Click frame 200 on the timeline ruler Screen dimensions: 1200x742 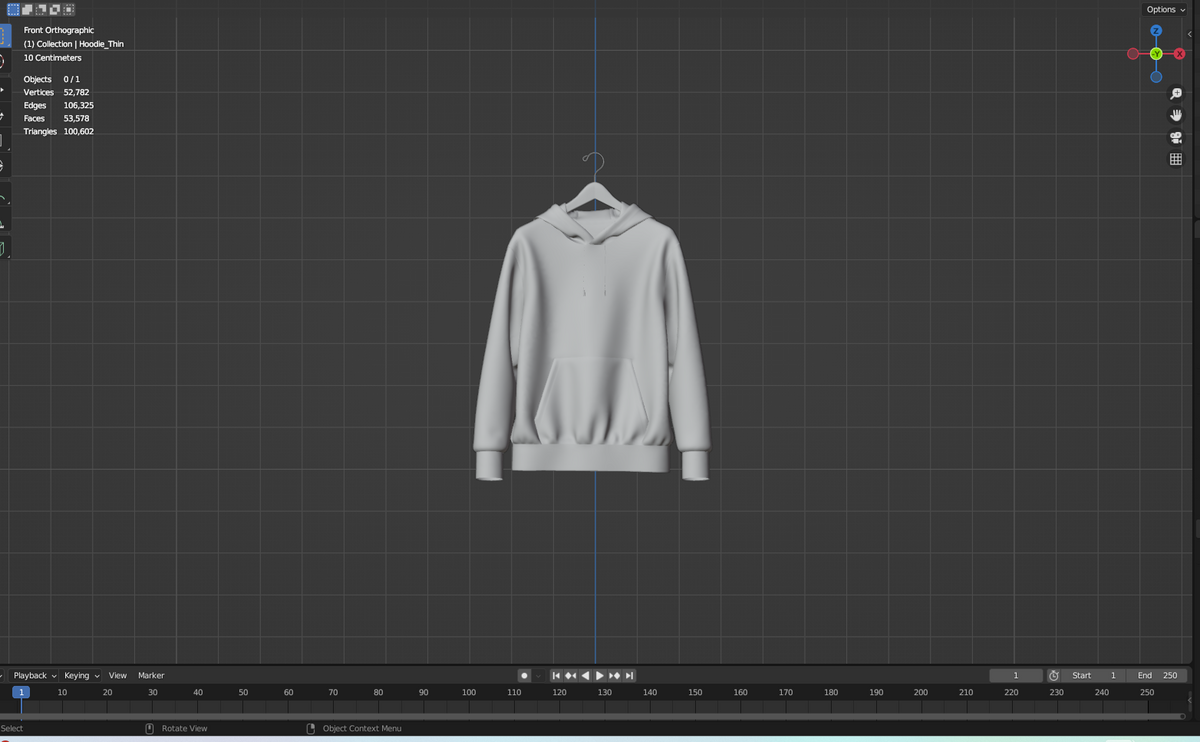tap(921, 692)
